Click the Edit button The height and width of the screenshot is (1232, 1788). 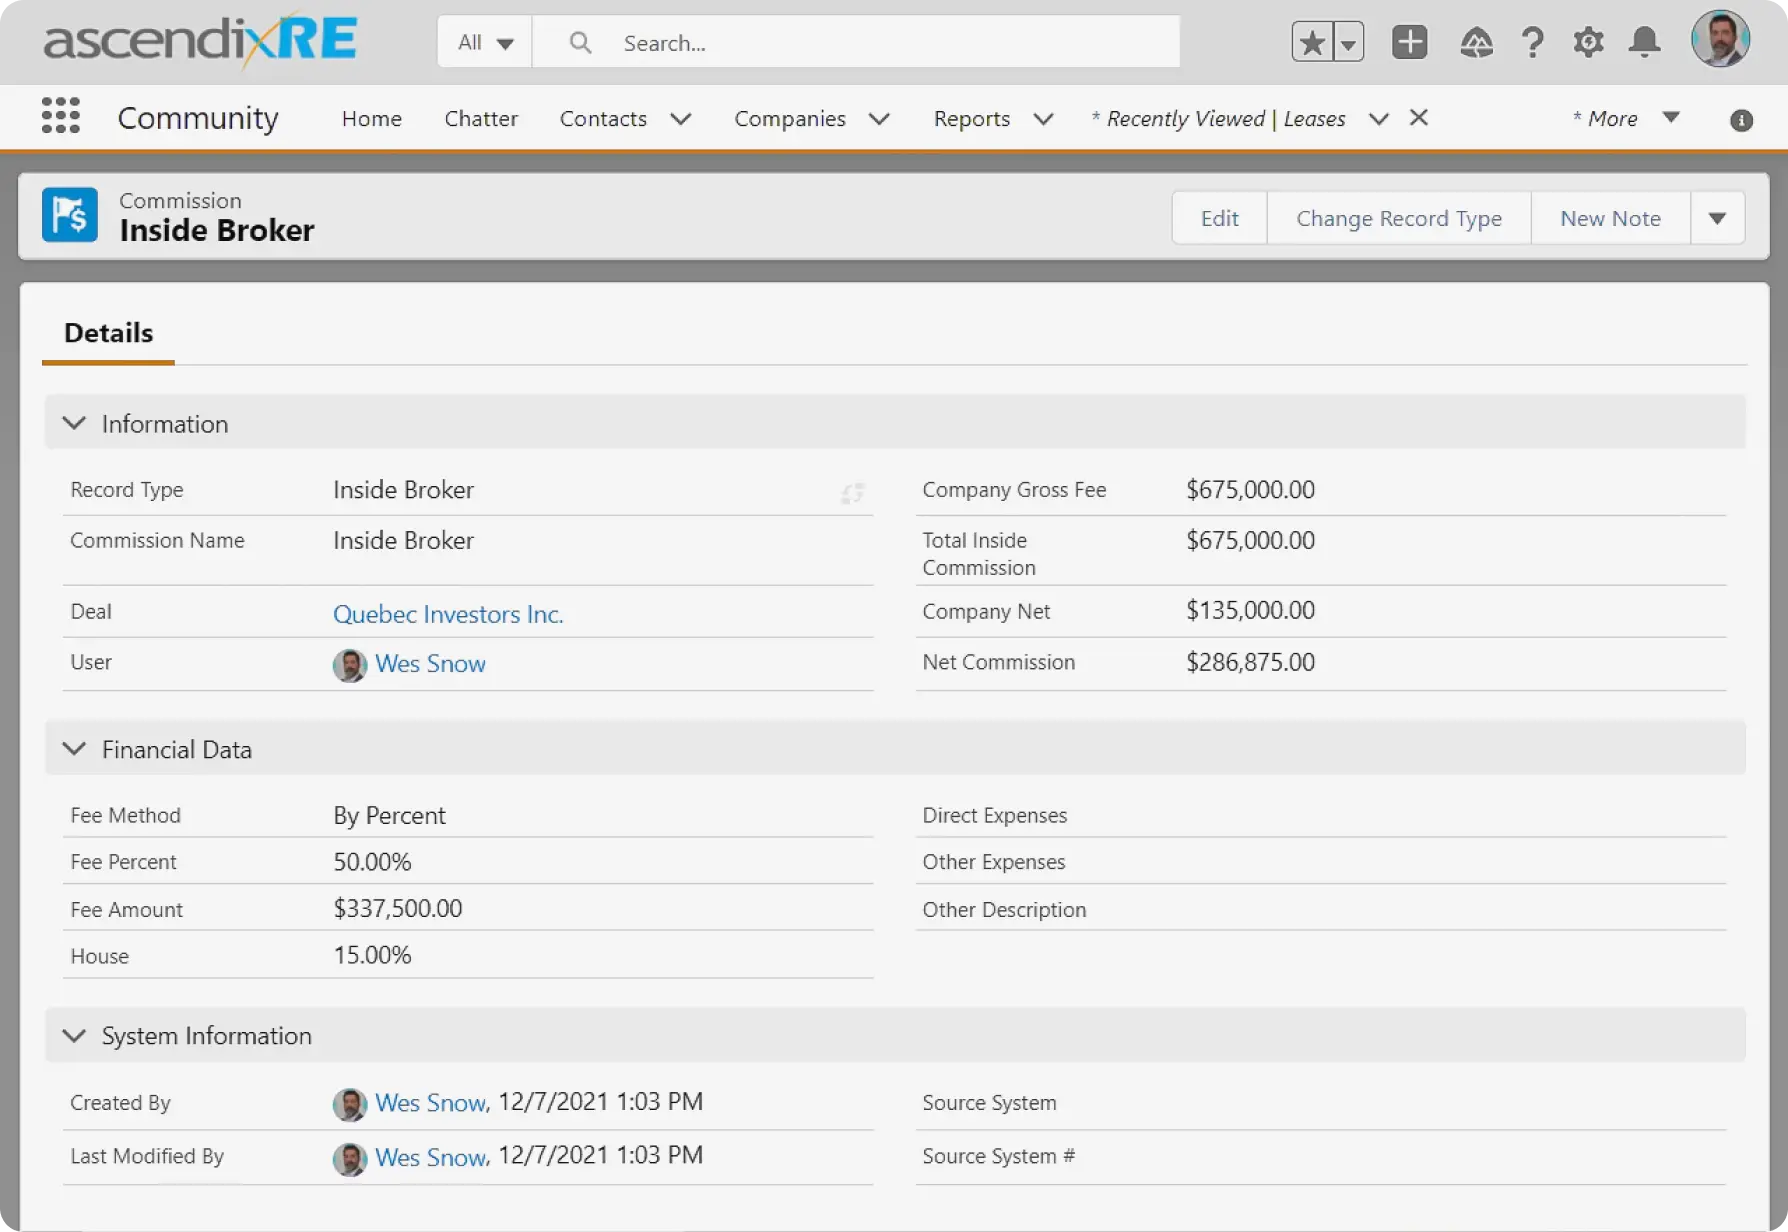(x=1219, y=218)
